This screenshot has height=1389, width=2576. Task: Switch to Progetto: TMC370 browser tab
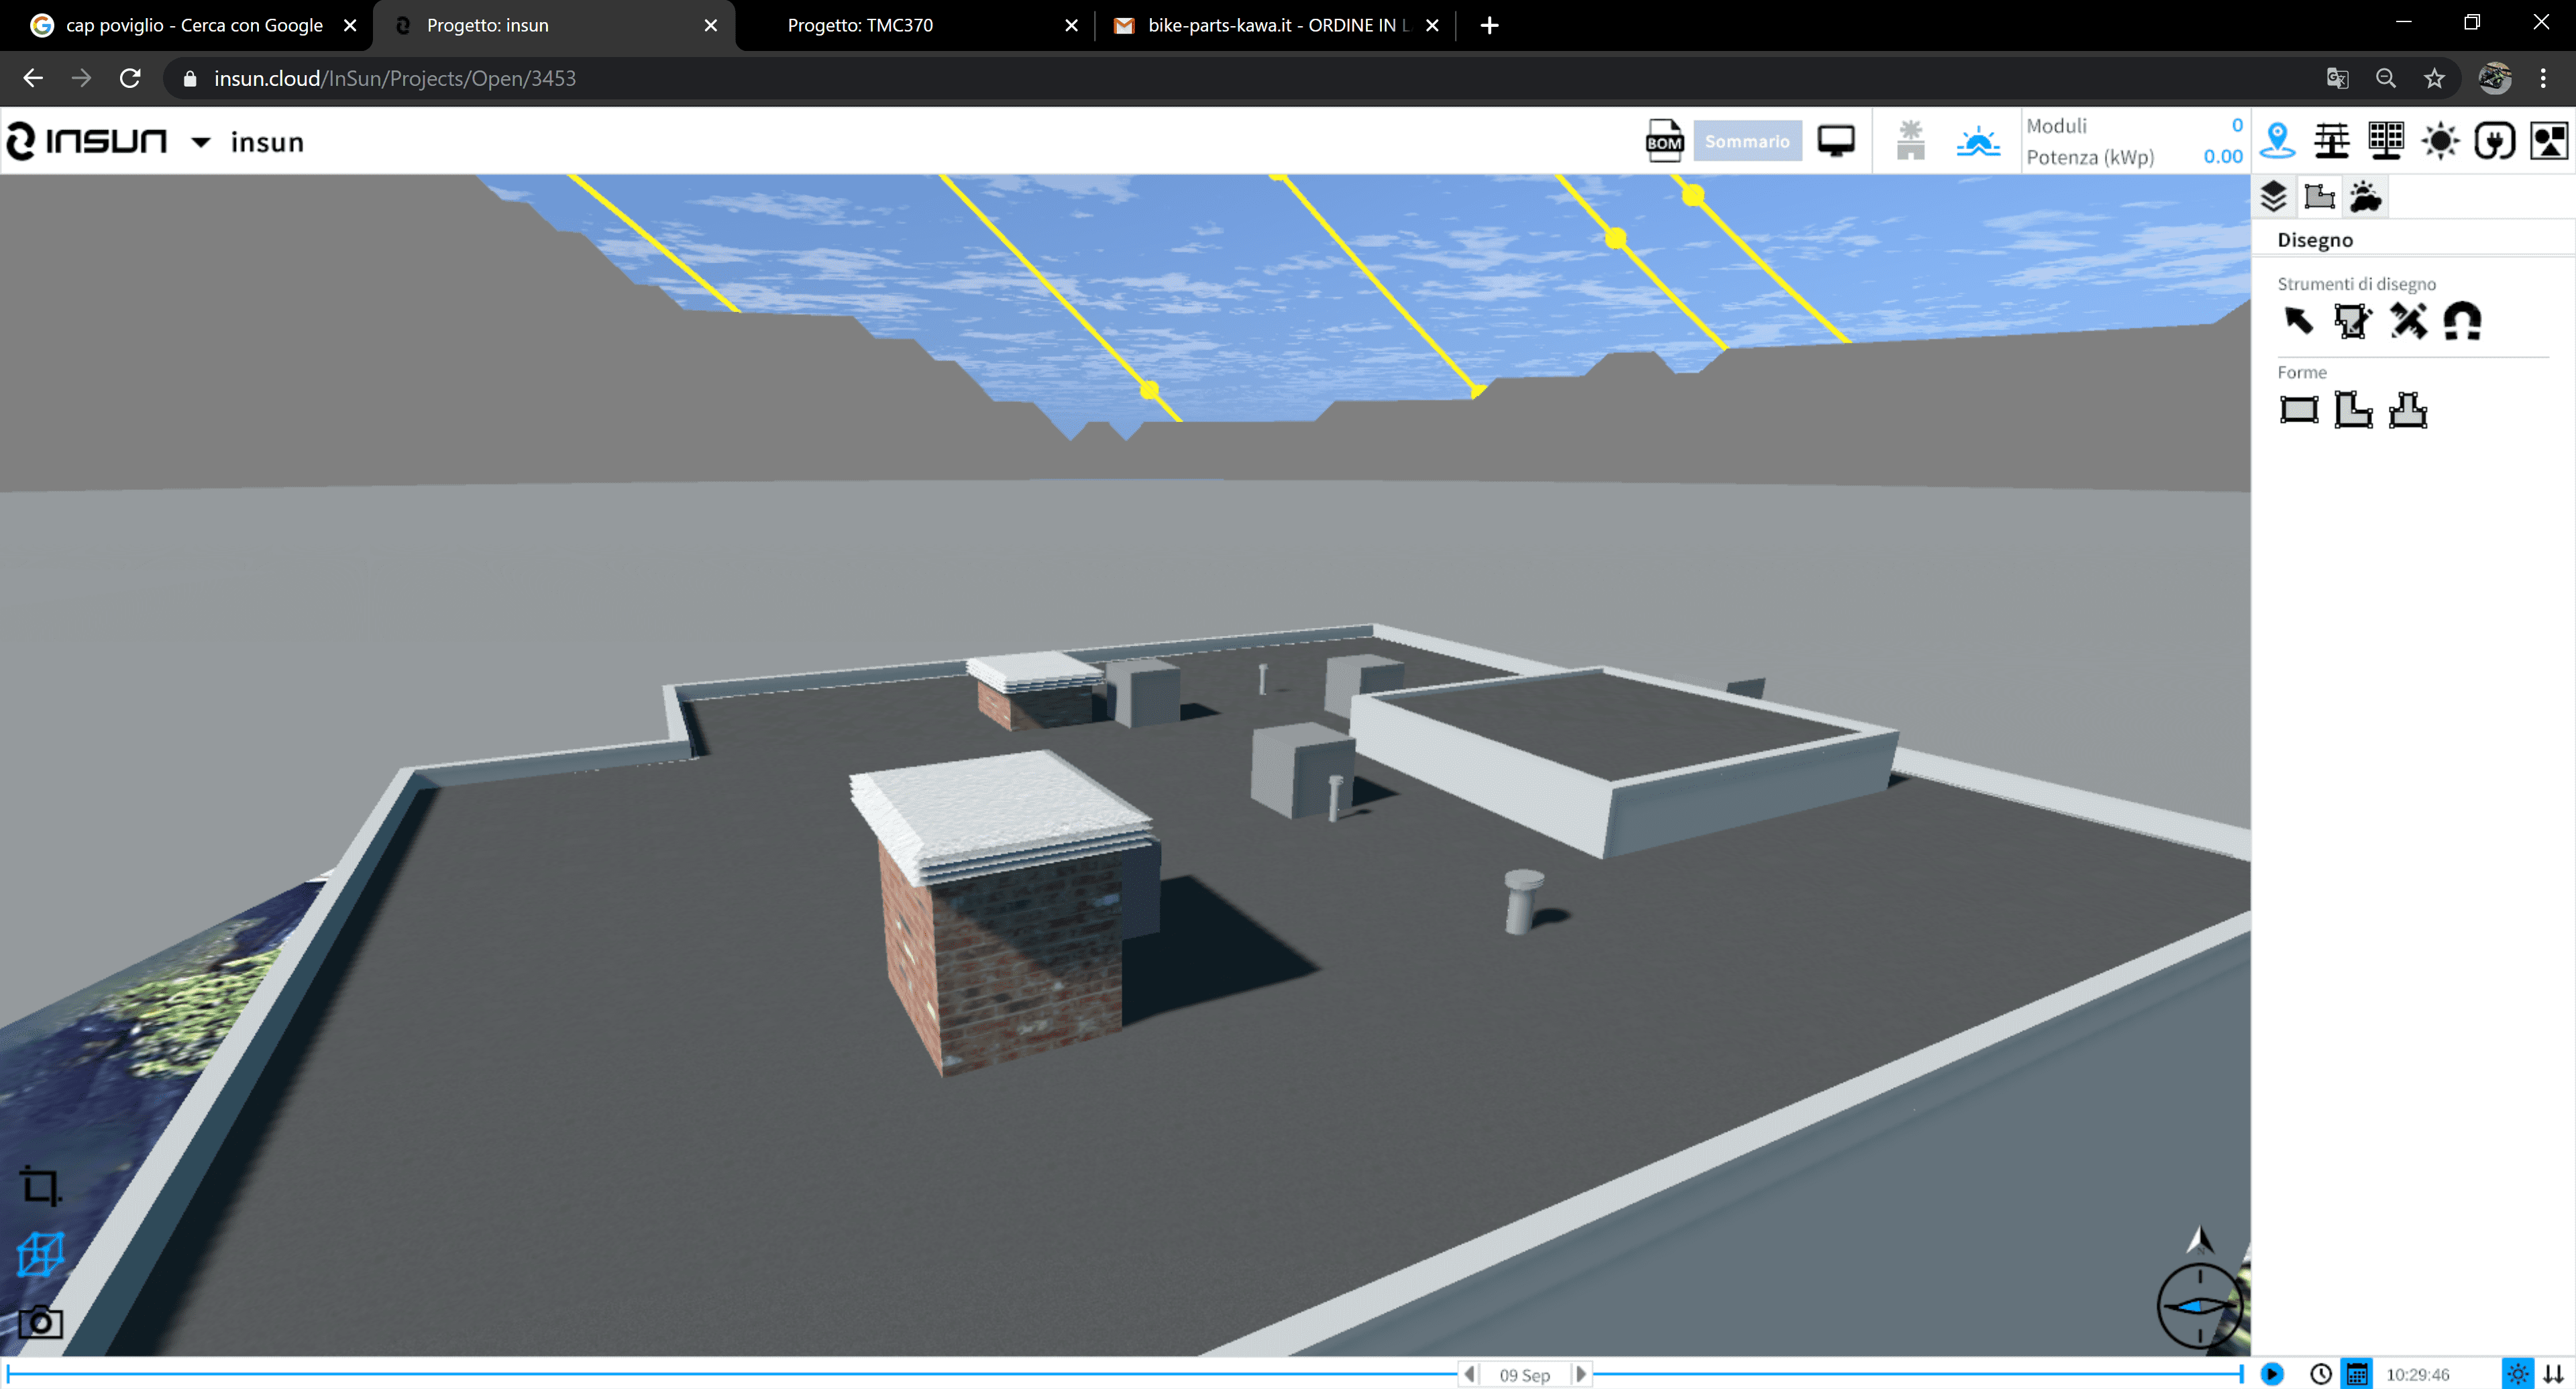tap(860, 25)
